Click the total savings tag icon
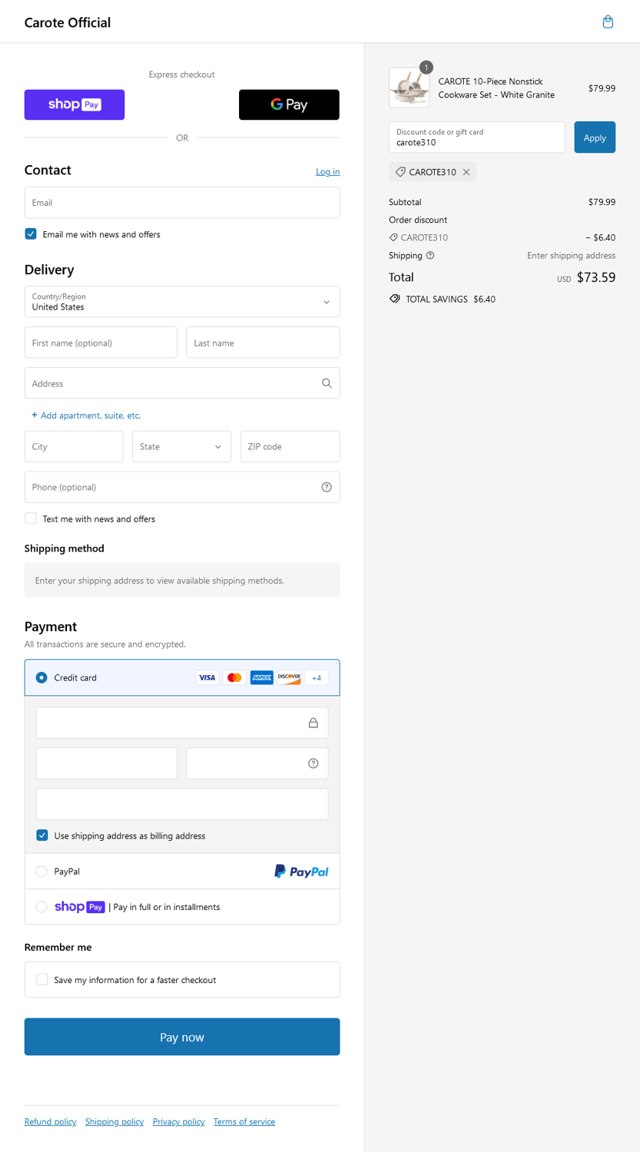Viewport: 640px width, 1152px height. click(395, 299)
